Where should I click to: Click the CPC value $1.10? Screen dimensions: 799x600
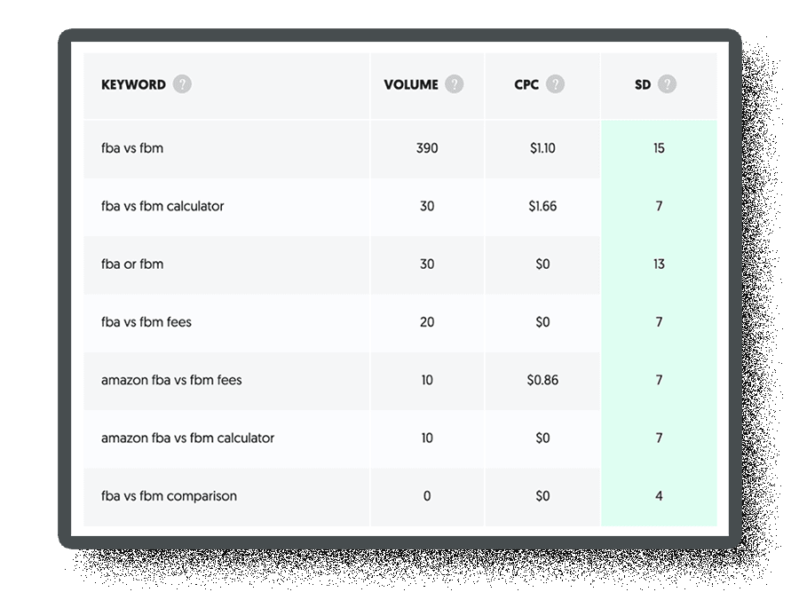click(x=543, y=148)
